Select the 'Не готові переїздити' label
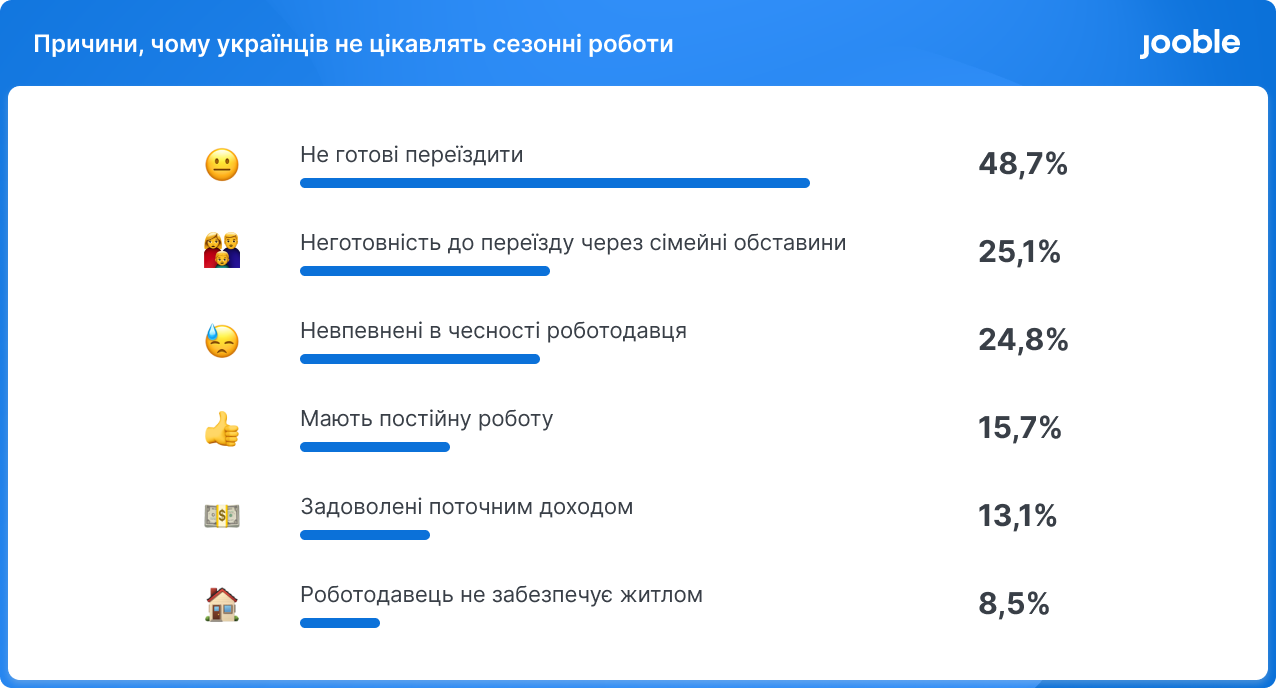The height and width of the screenshot is (688, 1276). click(x=412, y=155)
